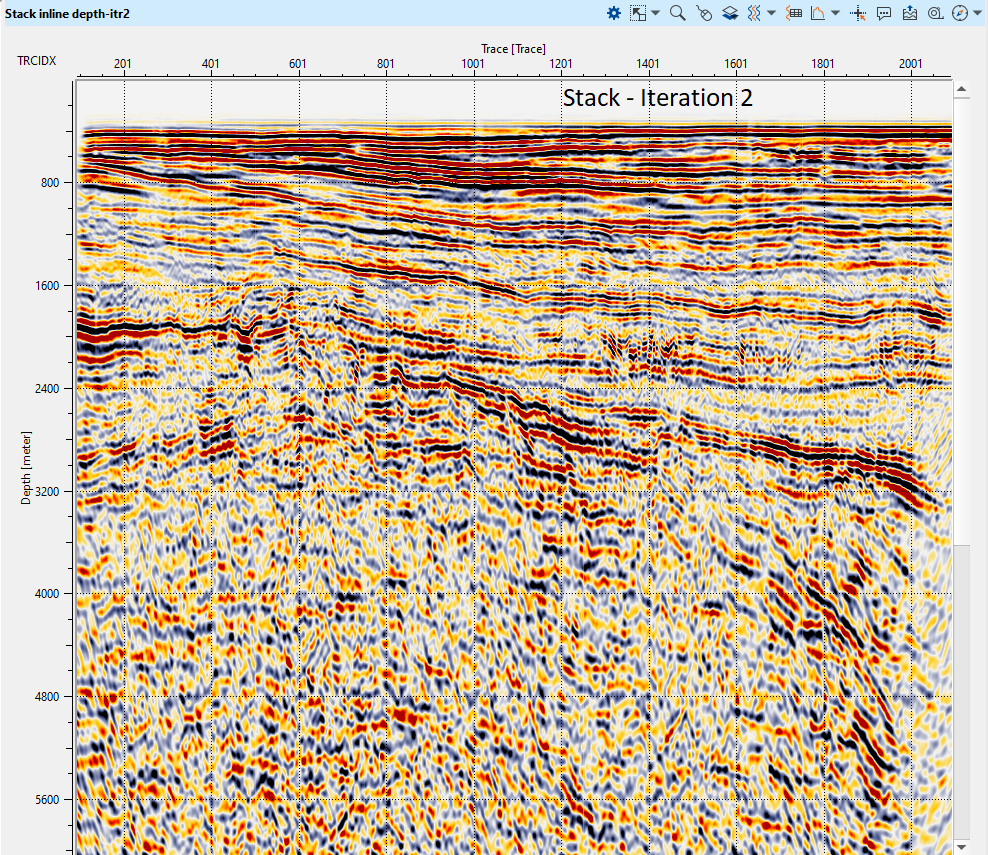Select the measuring tape tool
This screenshot has height=855, width=988.
[936, 13]
